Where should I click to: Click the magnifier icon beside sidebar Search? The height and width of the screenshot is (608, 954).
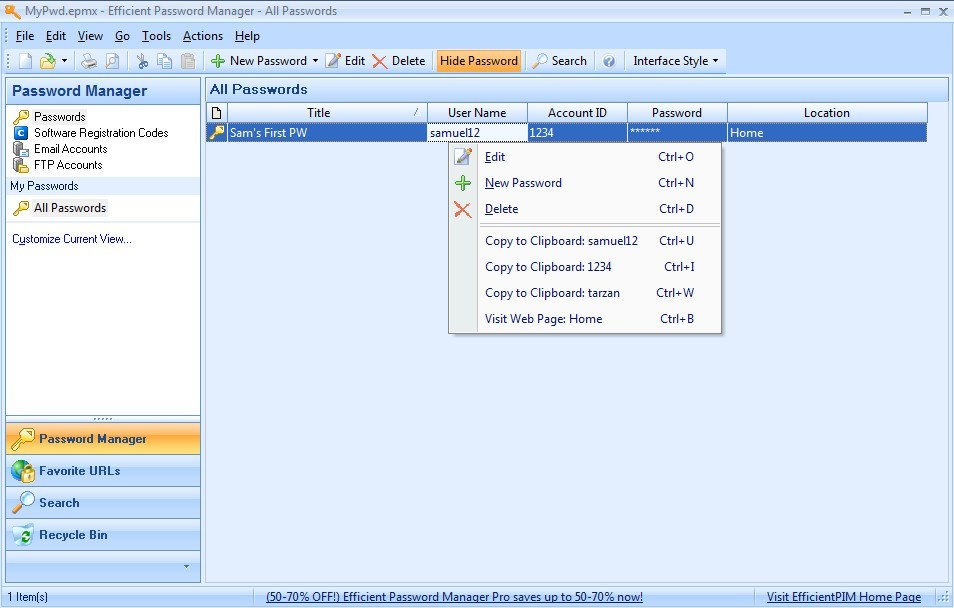(x=23, y=503)
